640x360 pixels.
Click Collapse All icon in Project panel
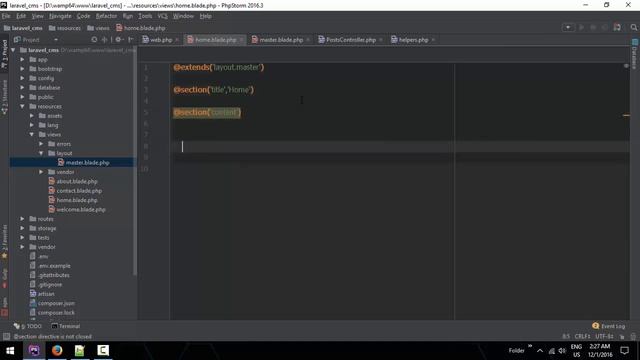click(104, 40)
